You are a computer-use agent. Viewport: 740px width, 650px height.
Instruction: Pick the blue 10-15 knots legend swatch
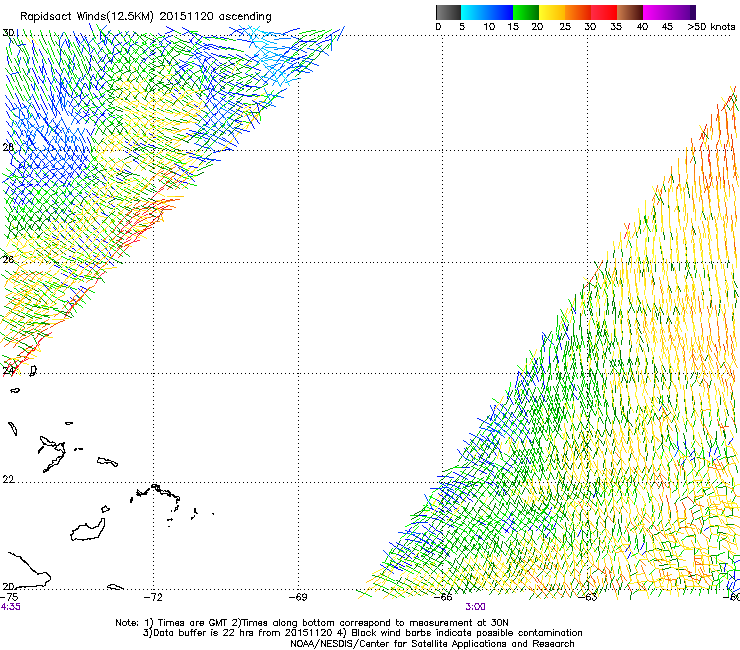tap(500, 12)
